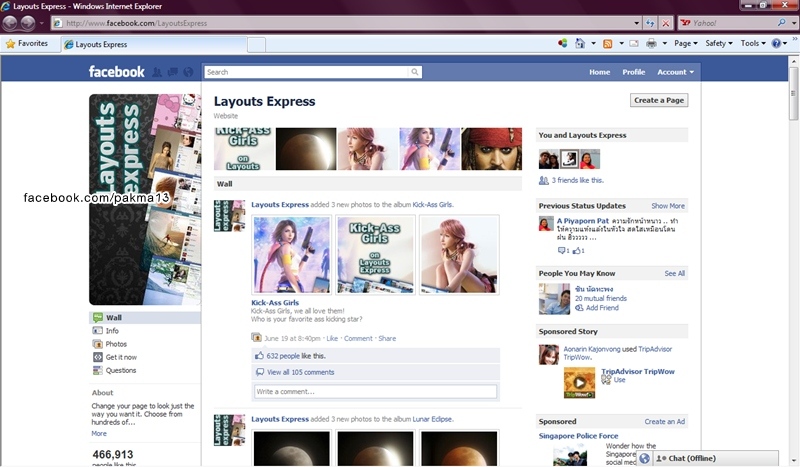This screenshot has height=467, width=800.
Task: Click the browser Home icon in command bar
Action: pyautogui.click(x=580, y=43)
